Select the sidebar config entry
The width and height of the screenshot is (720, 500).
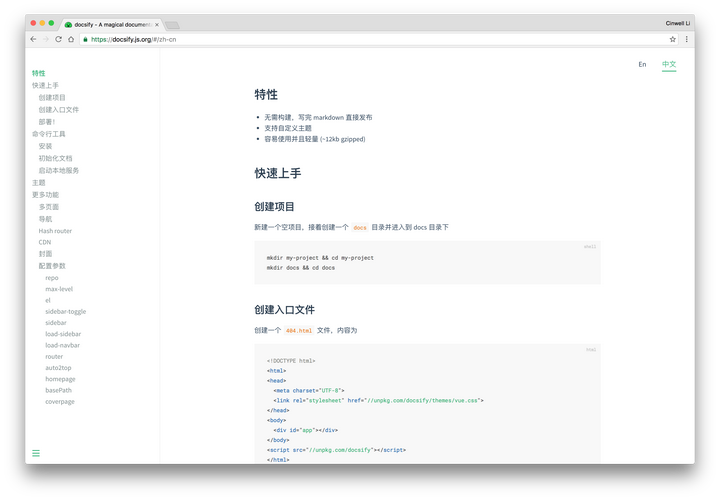56,323
